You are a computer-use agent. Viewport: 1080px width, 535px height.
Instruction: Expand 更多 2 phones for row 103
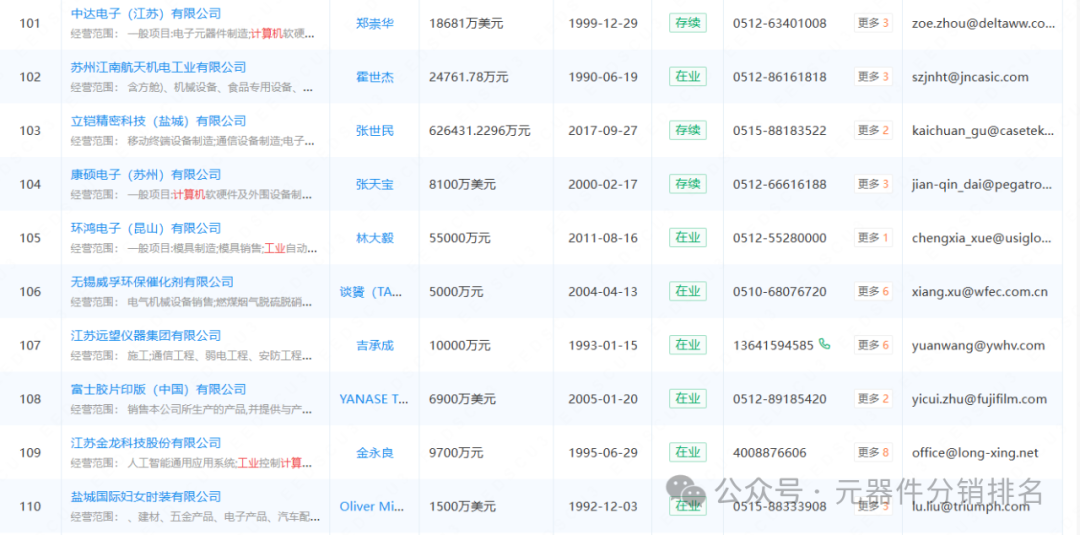click(873, 130)
